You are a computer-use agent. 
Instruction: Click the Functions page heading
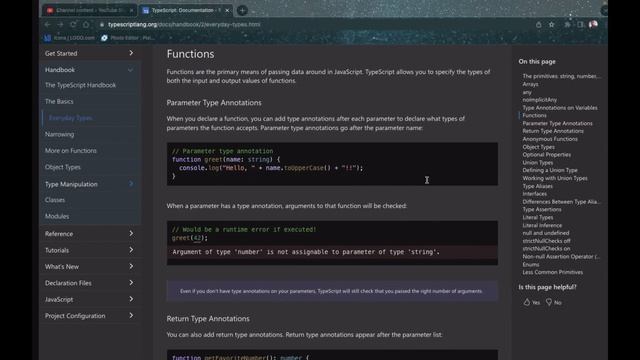[x=190, y=54]
